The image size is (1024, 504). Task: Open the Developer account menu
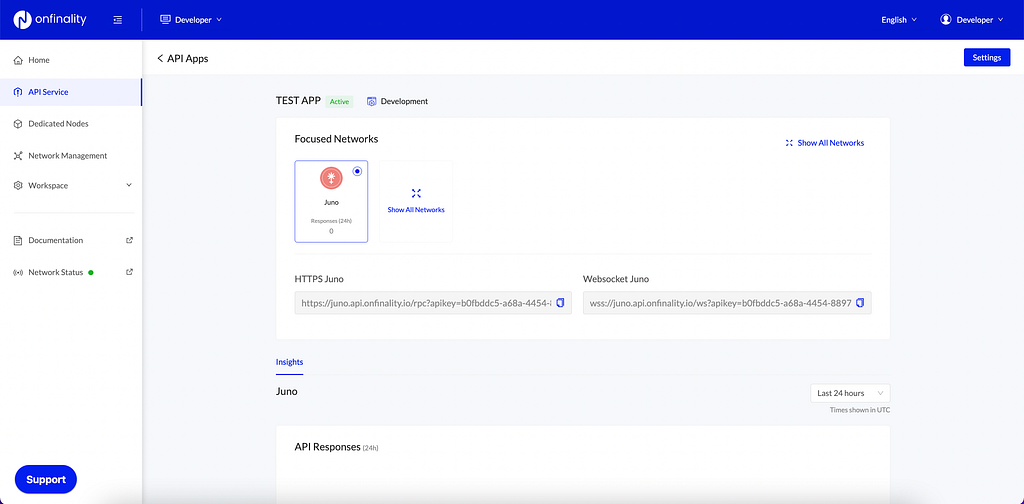point(971,20)
